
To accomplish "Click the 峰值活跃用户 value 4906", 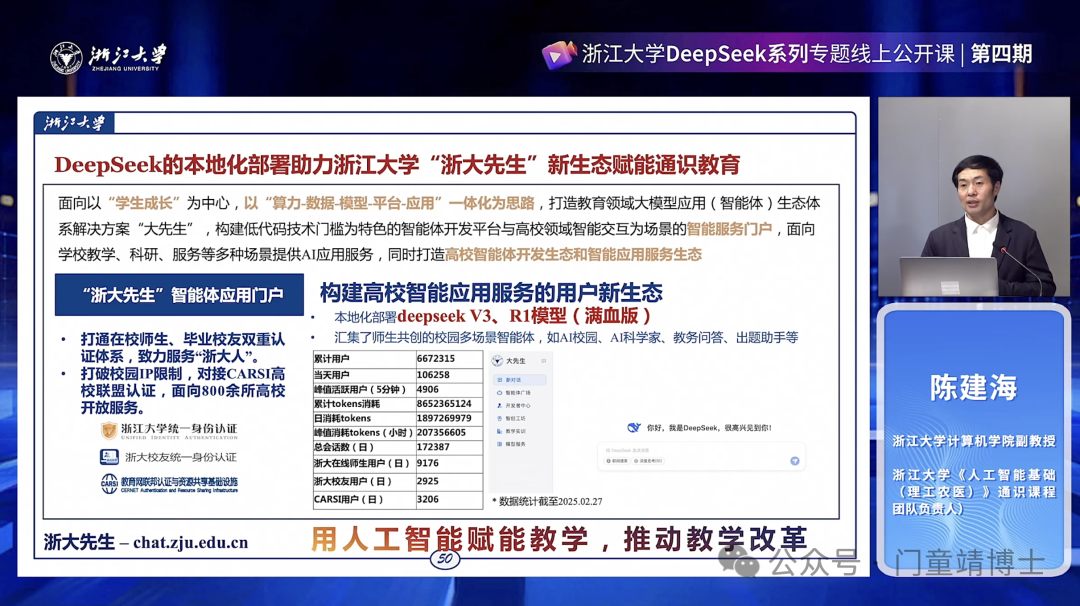I will (428, 389).
